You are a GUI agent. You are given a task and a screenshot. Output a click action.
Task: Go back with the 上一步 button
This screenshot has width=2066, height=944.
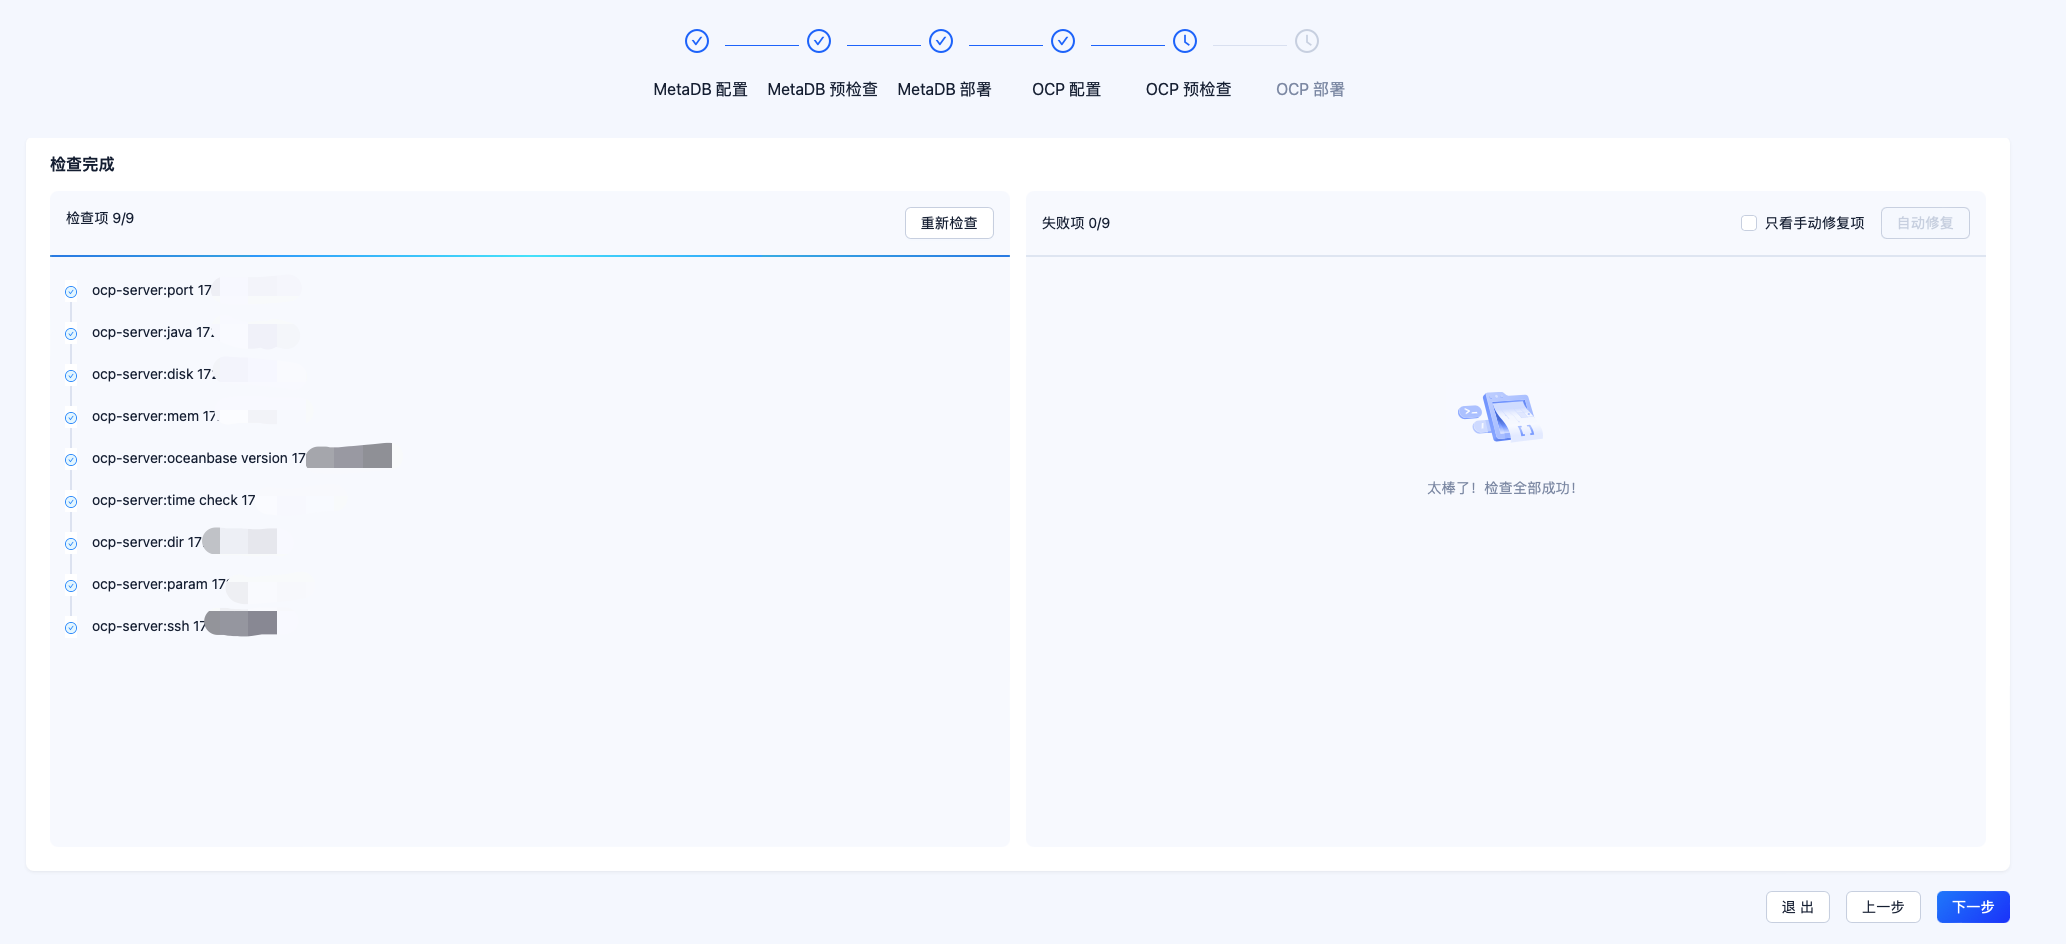pos(1883,907)
